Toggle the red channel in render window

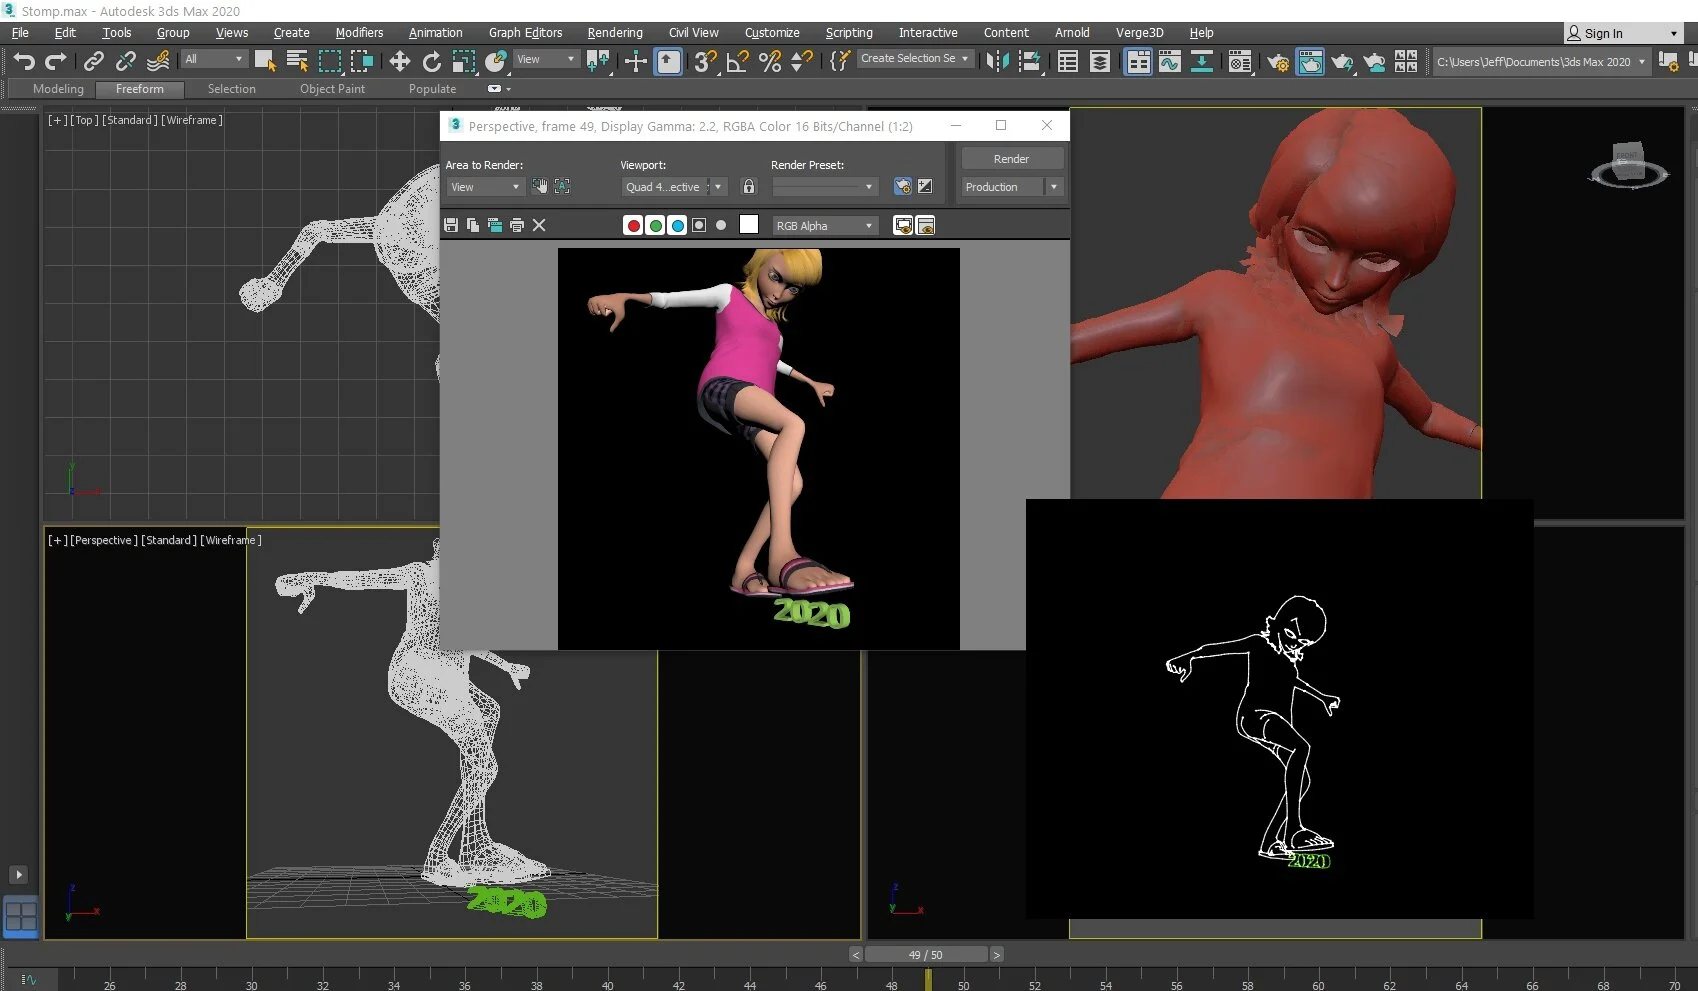click(x=633, y=226)
